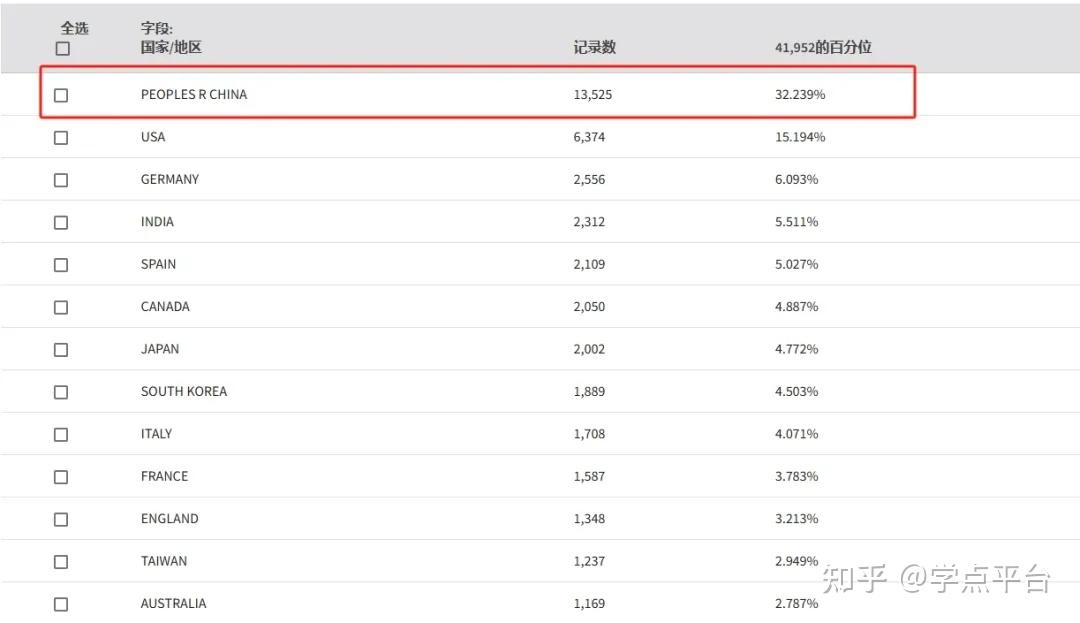1080x623 pixels.
Task: Click the 国家/地区 field header
Action: 171,47
